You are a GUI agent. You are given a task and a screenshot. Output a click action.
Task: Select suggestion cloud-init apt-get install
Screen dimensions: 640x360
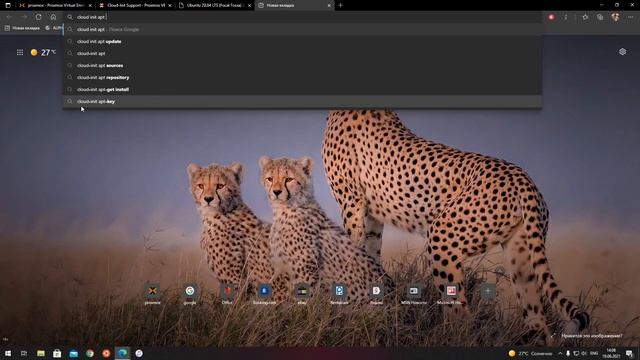click(302, 89)
